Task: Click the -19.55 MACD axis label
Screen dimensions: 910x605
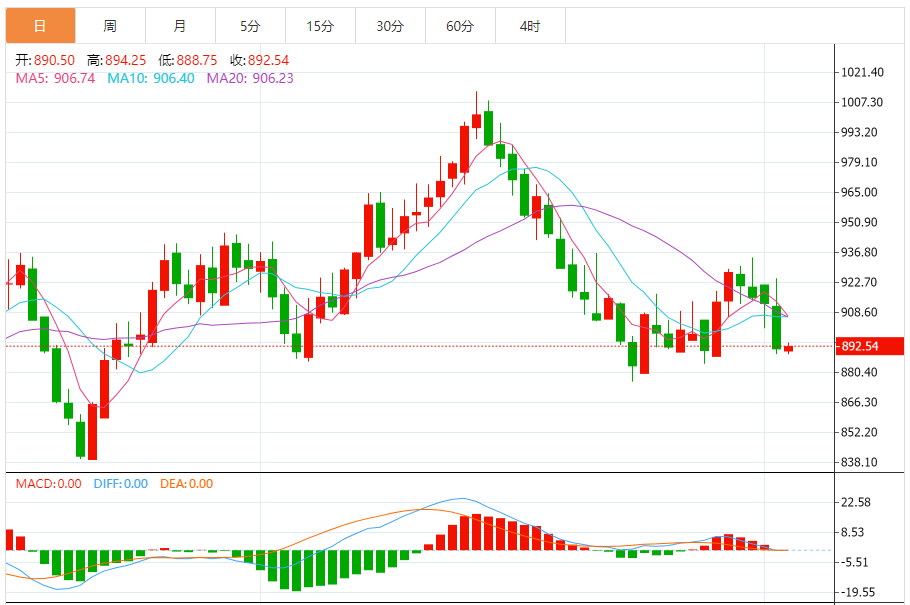Action: [856, 593]
